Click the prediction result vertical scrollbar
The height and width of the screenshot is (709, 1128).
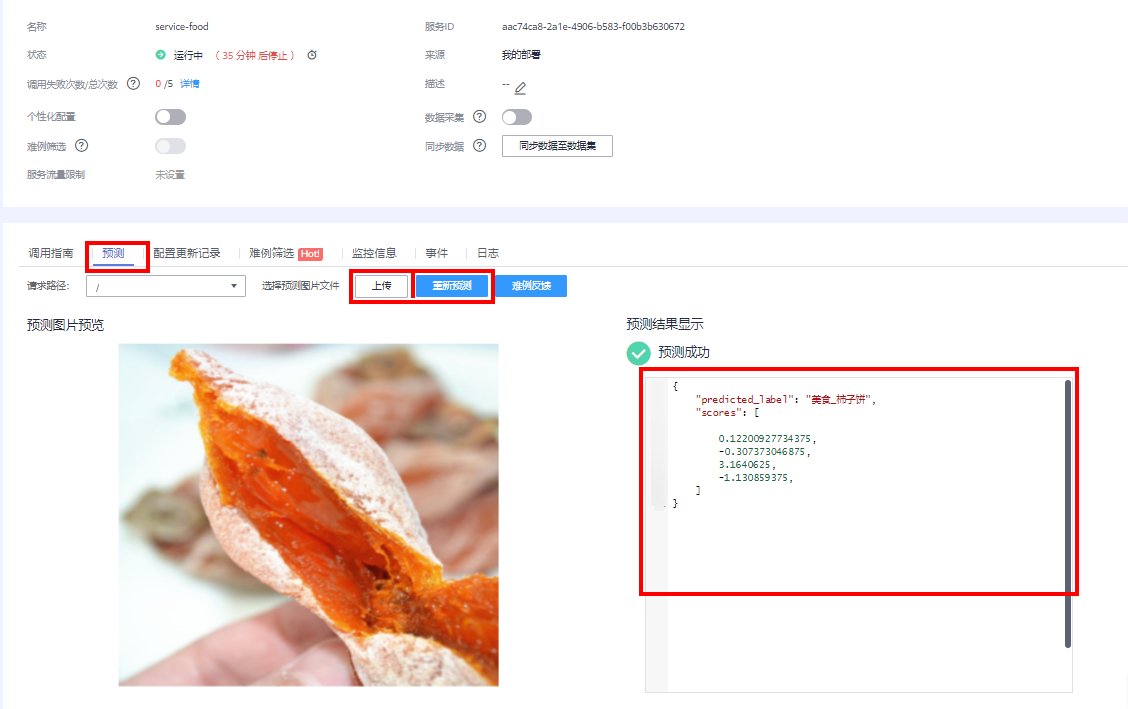pos(1067,510)
